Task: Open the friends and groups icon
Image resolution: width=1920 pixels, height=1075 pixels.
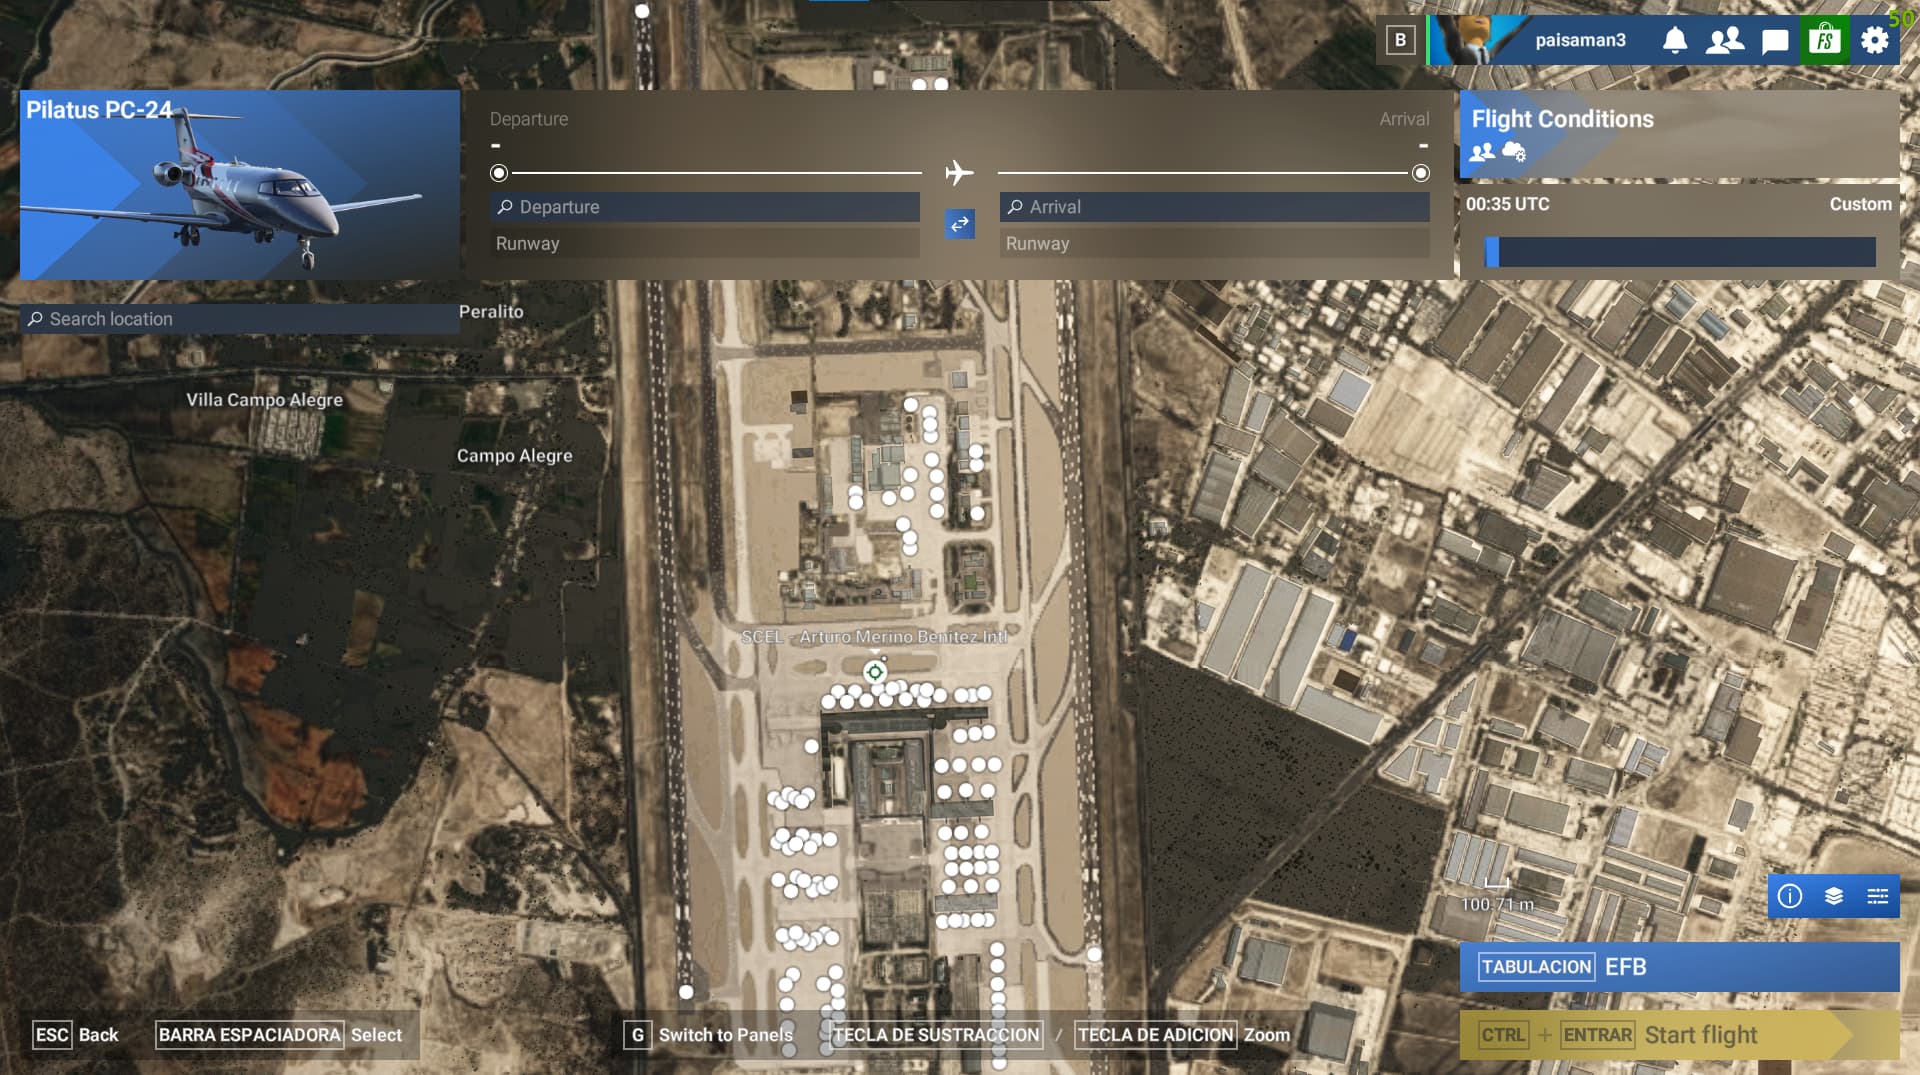Action: pos(1725,40)
